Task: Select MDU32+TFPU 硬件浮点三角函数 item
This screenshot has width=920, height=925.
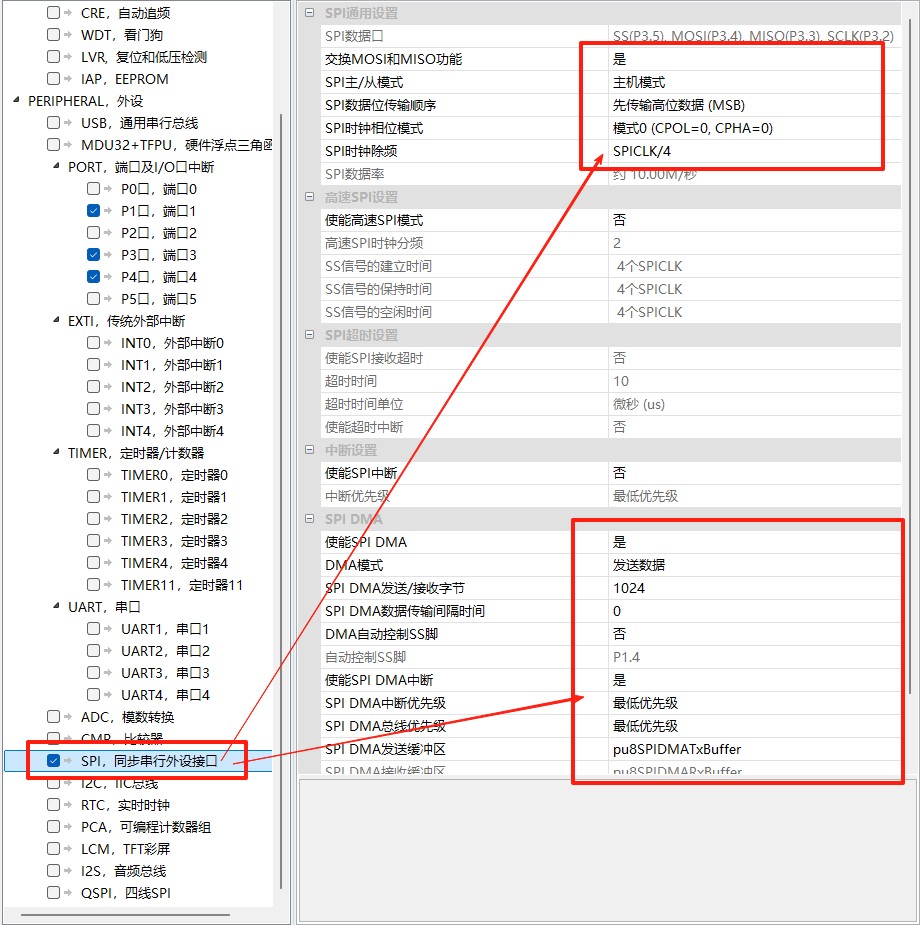Action: [x=176, y=145]
